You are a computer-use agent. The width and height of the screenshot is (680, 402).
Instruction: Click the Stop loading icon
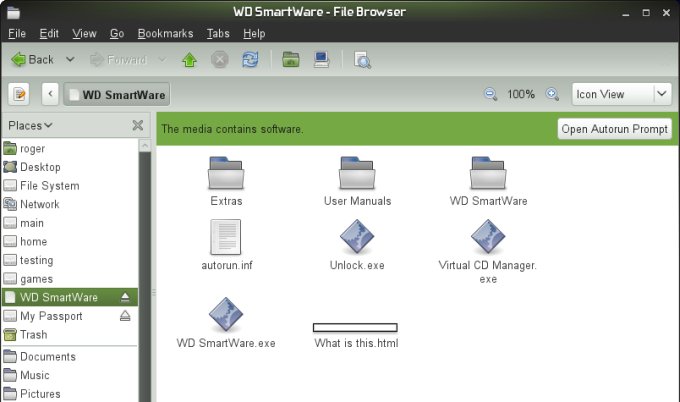click(220, 60)
